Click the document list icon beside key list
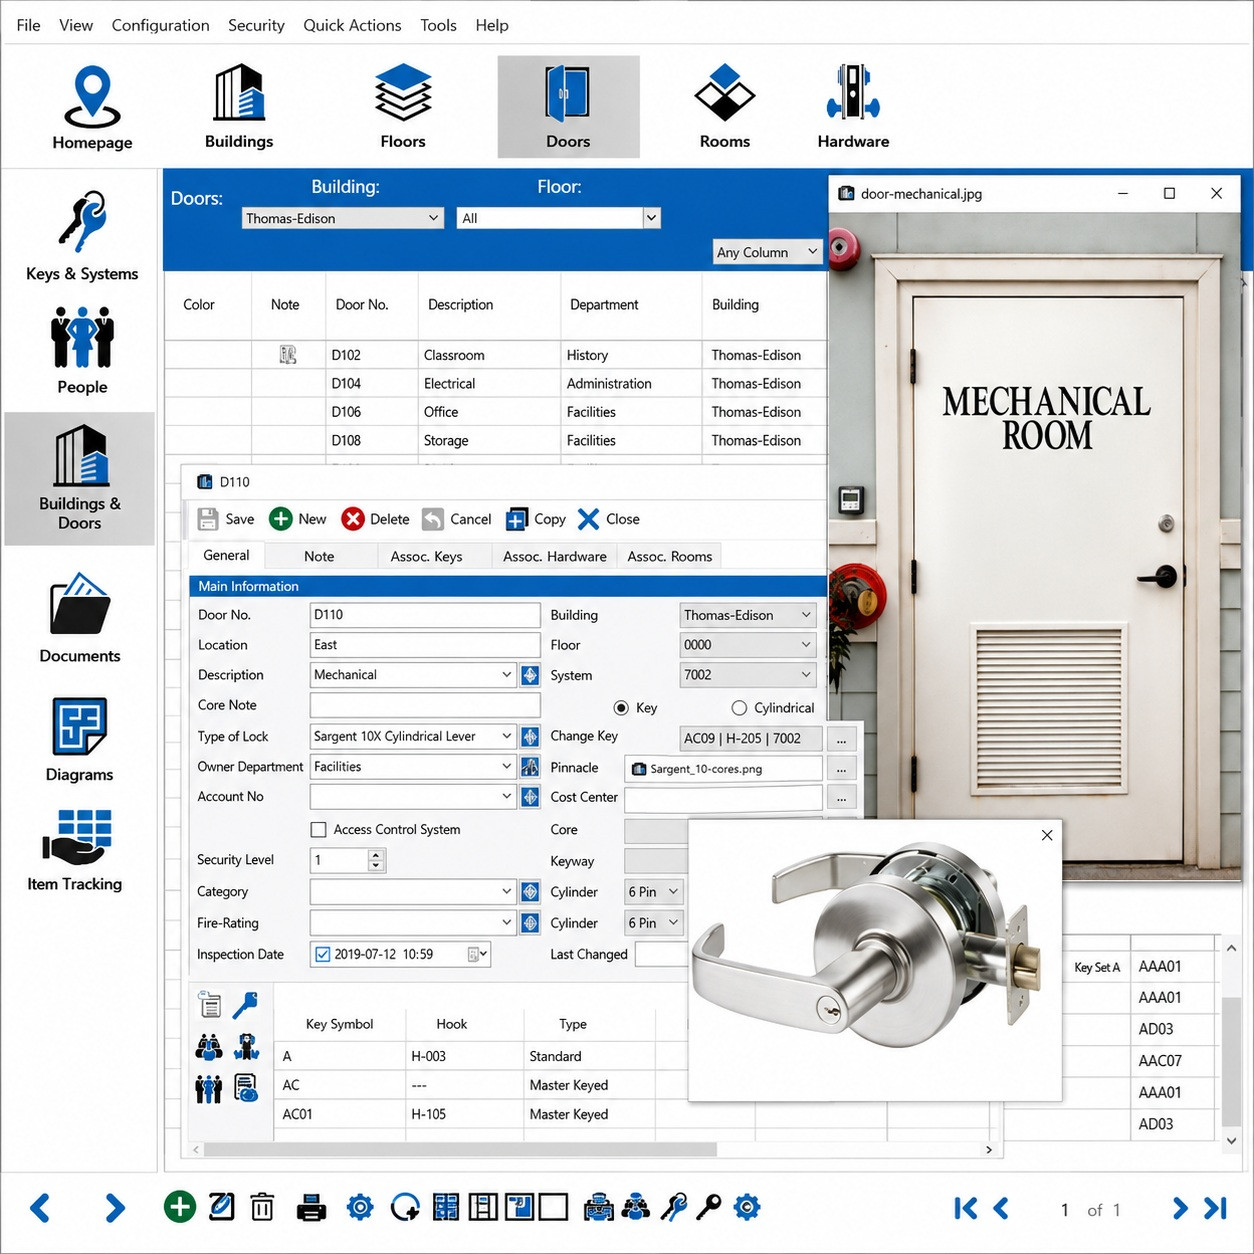Image resolution: width=1254 pixels, height=1254 pixels. (x=210, y=1004)
